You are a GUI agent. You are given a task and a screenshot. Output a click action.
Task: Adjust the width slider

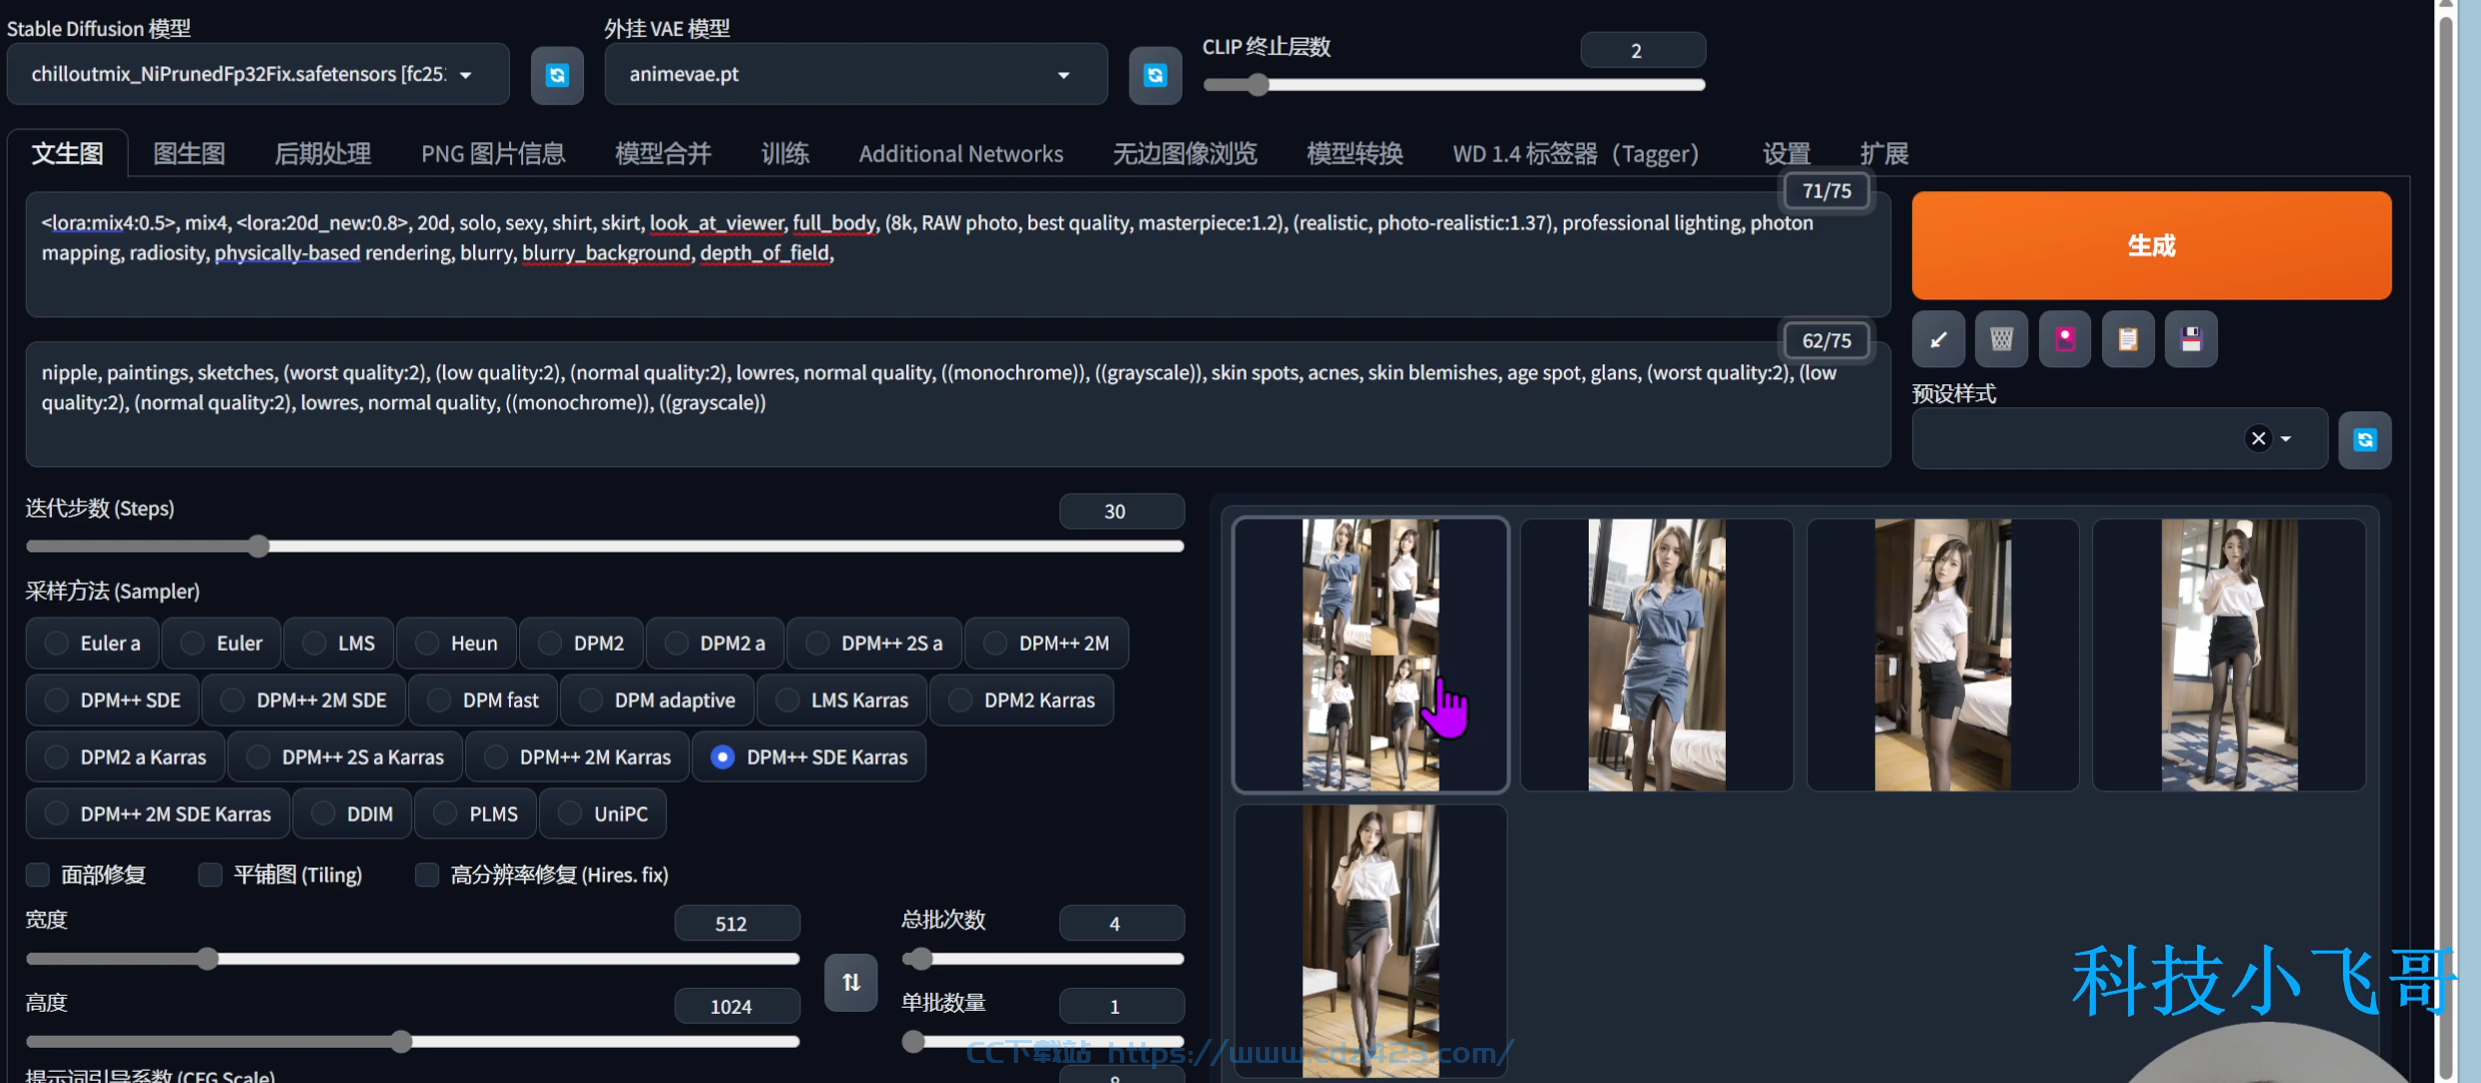click(x=413, y=959)
